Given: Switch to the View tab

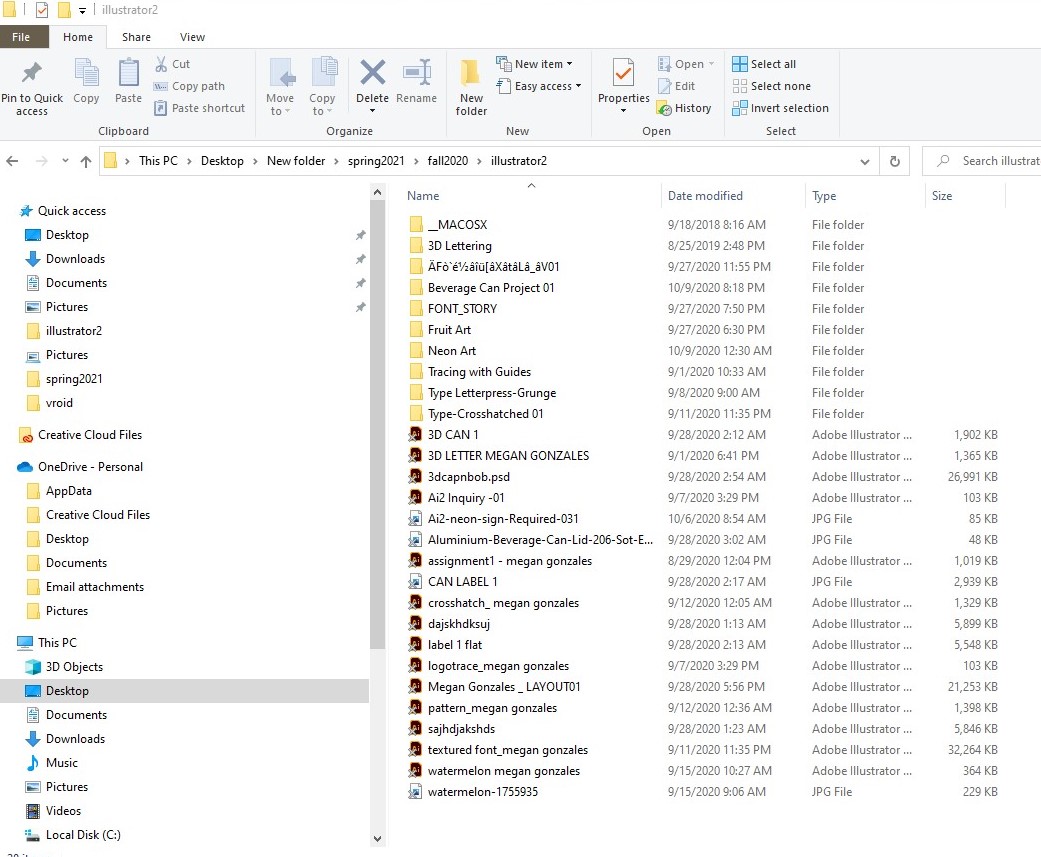Looking at the screenshot, I should coord(192,37).
